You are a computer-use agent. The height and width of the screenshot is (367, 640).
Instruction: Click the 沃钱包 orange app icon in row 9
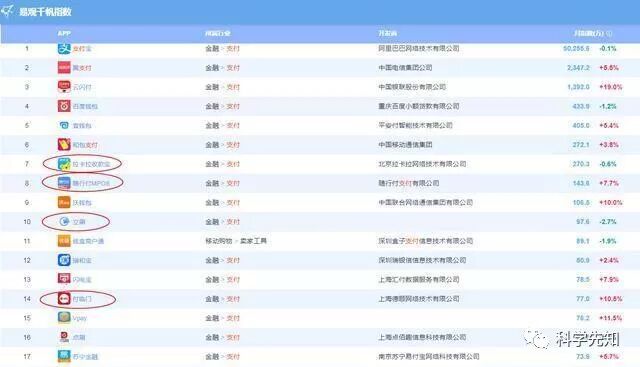click(64, 202)
